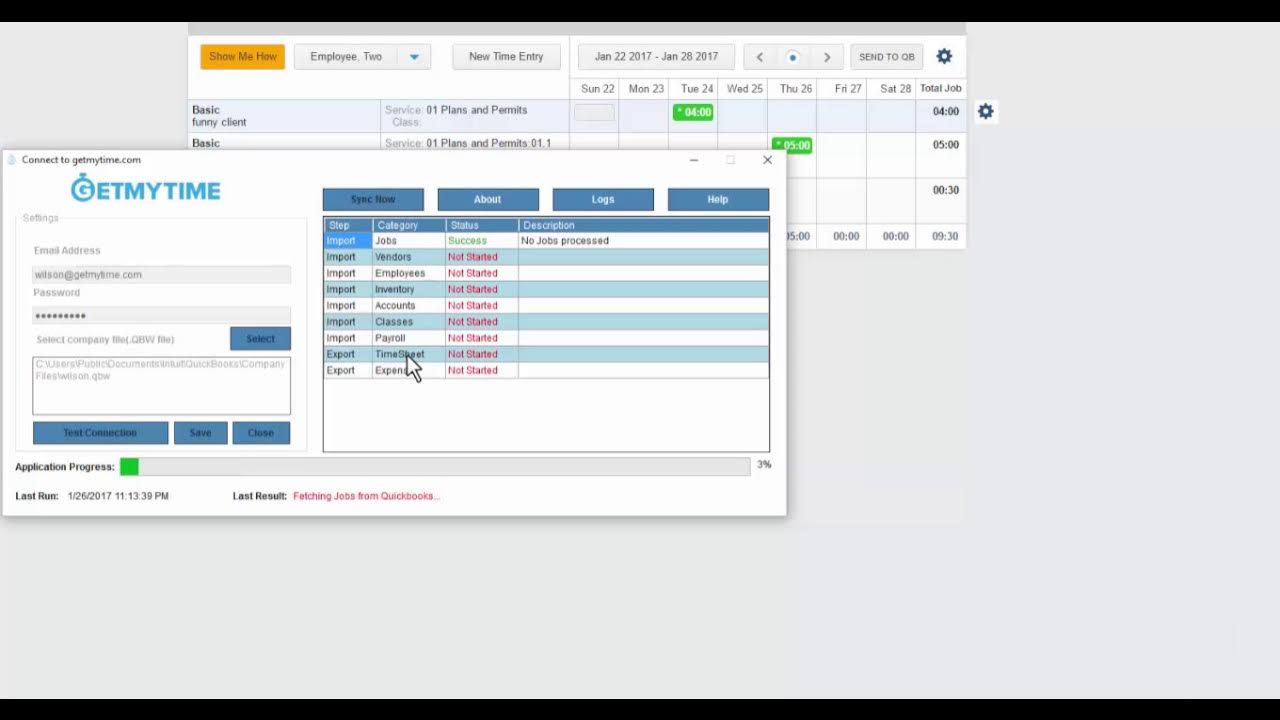Sort by the Step column header

pyautogui.click(x=348, y=225)
